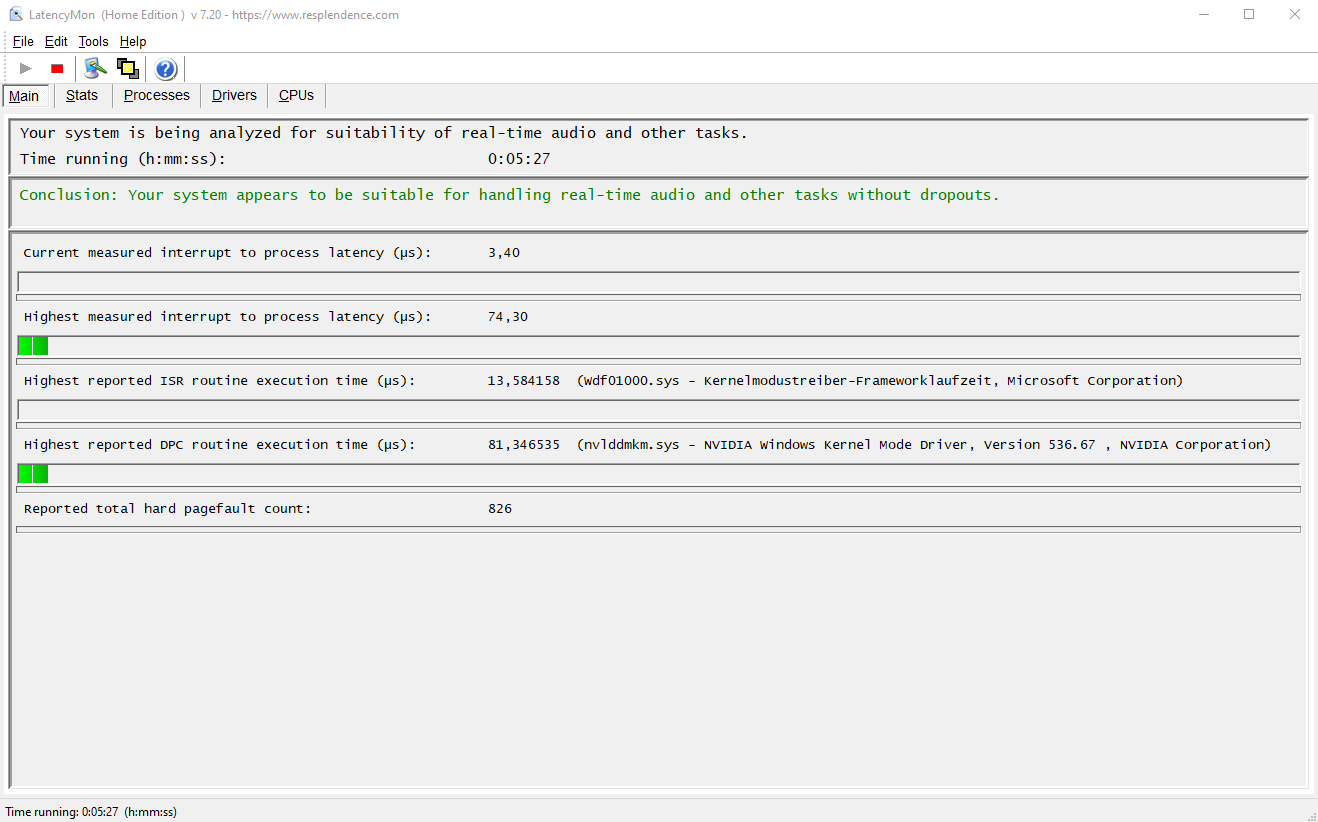Click the current latency value 3,40

[x=504, y=253]
